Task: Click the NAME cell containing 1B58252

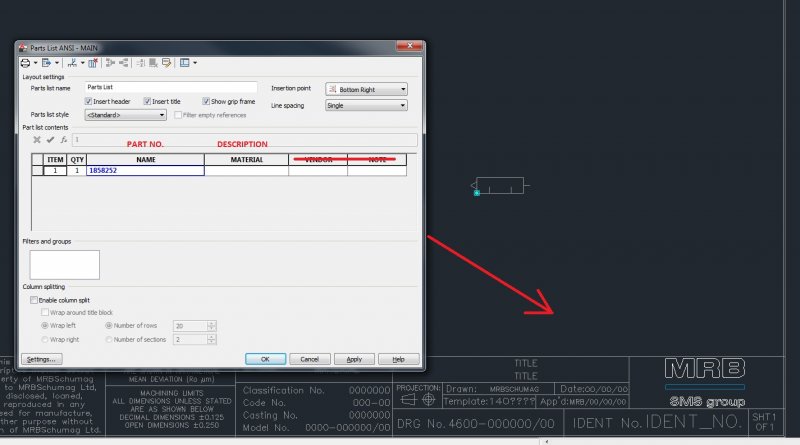Action: (x=146, y=170)
